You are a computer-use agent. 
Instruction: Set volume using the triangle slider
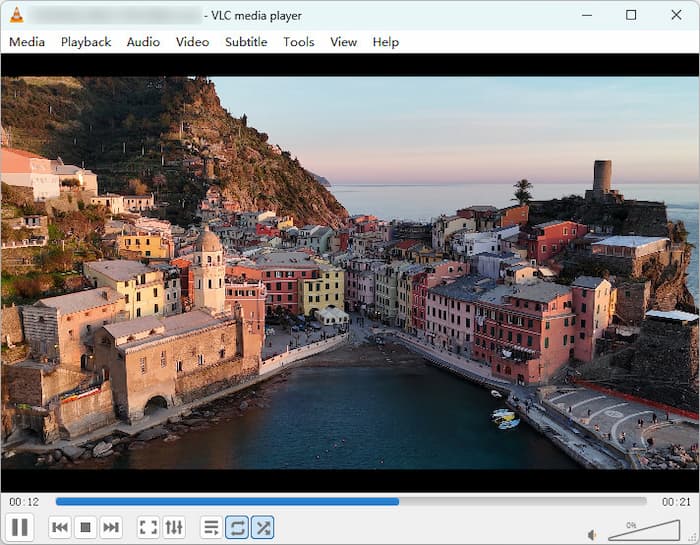[x=644, y=530]
